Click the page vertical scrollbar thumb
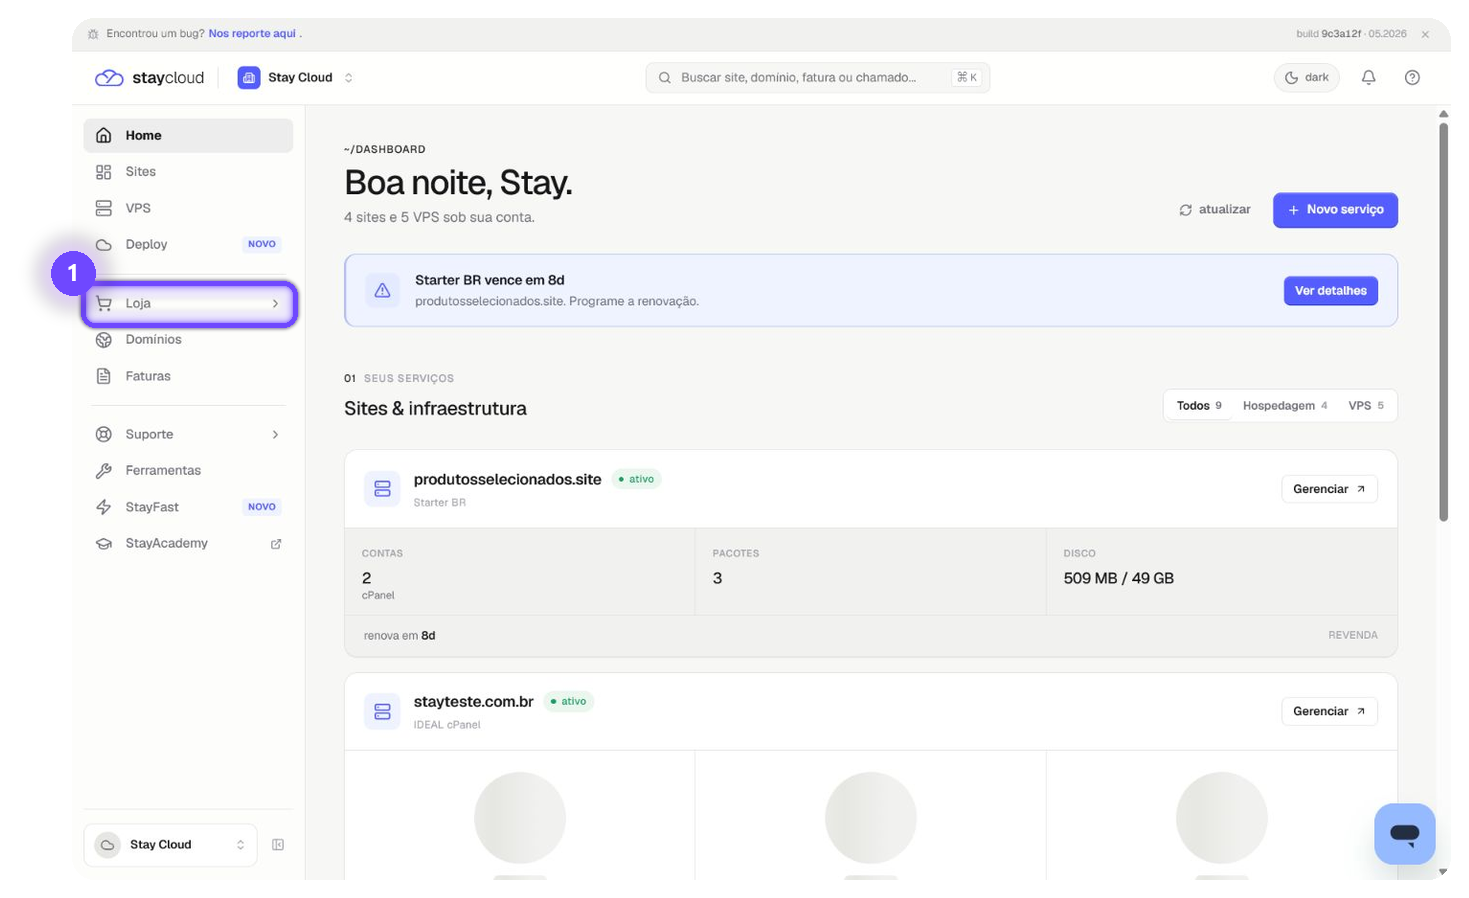The height and width of the screenshot is (898, 1469). (x=1443, y=322)
